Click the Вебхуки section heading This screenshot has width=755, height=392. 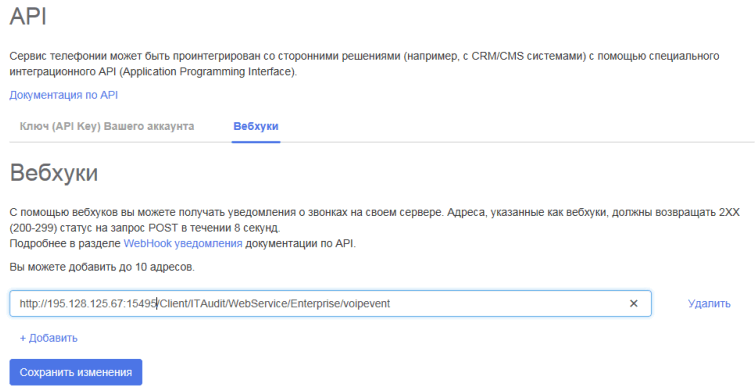point(54,173)
